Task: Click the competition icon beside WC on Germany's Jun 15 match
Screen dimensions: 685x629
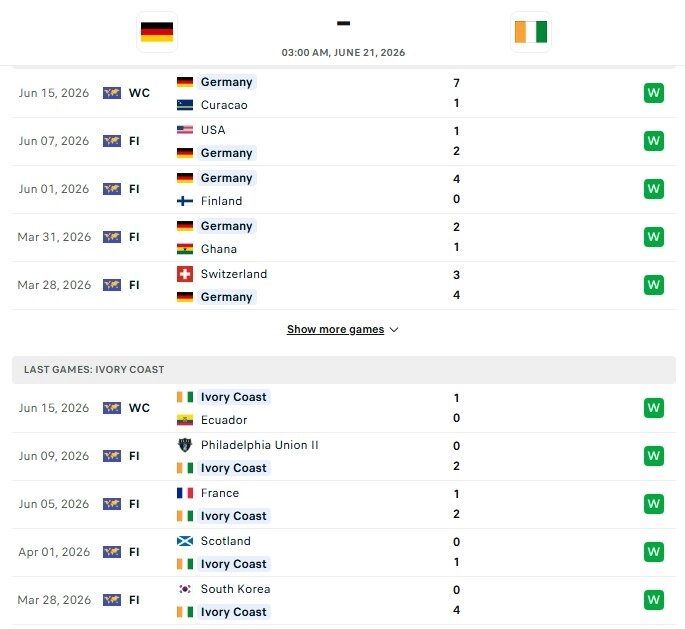Action: (x=112, y=93)
